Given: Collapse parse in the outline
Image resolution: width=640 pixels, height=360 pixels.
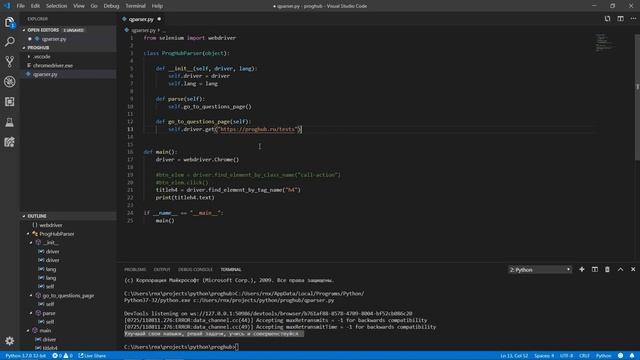Looking at the screenshot, I should [x=31, y=313].
